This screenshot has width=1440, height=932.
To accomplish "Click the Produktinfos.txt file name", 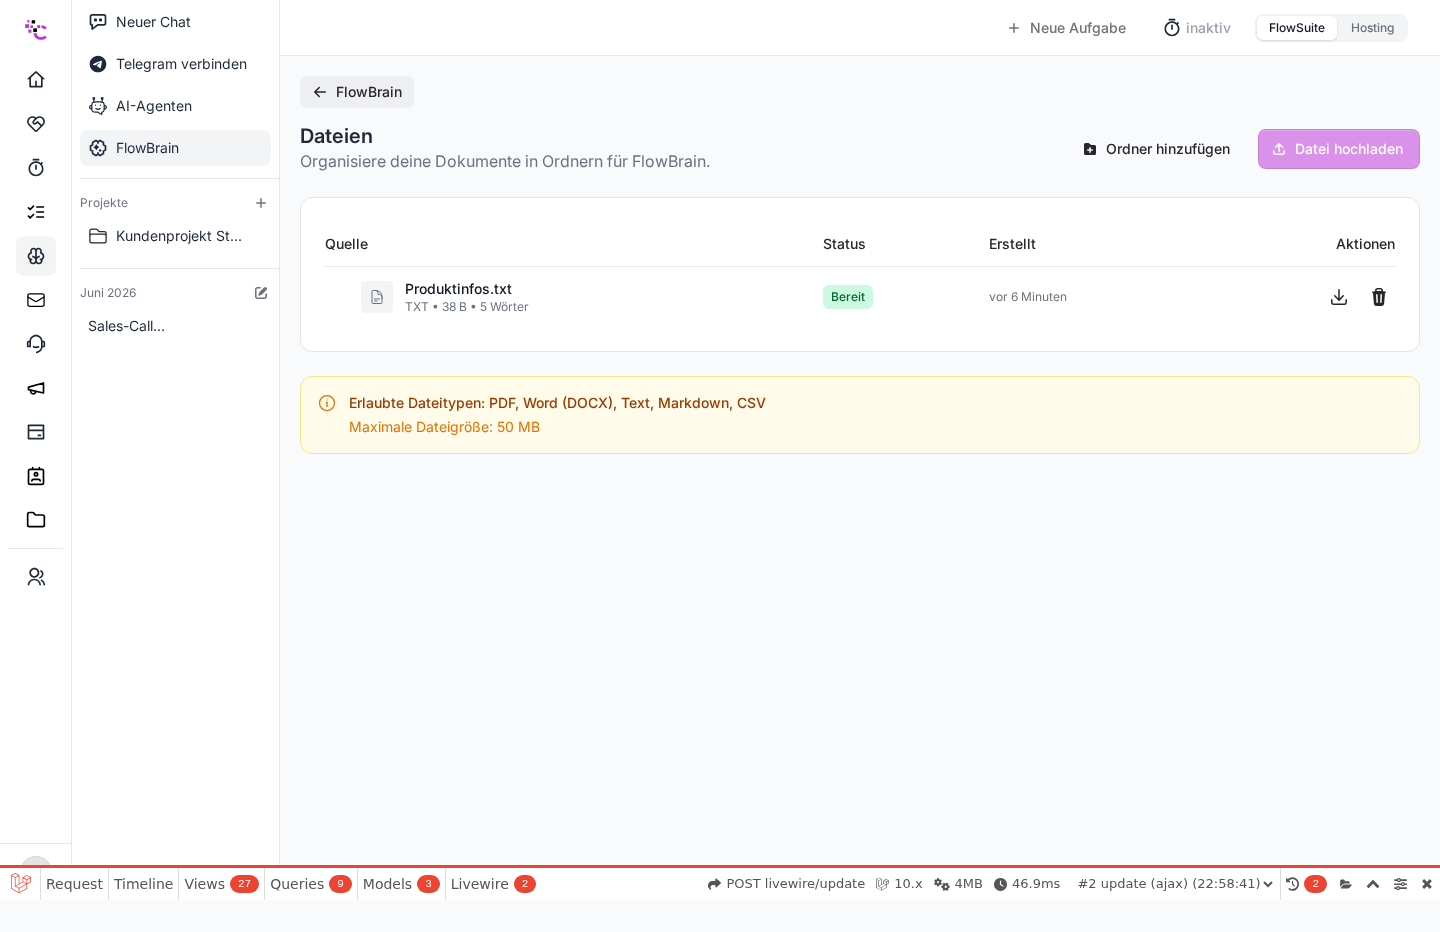I will coord(458,289).
